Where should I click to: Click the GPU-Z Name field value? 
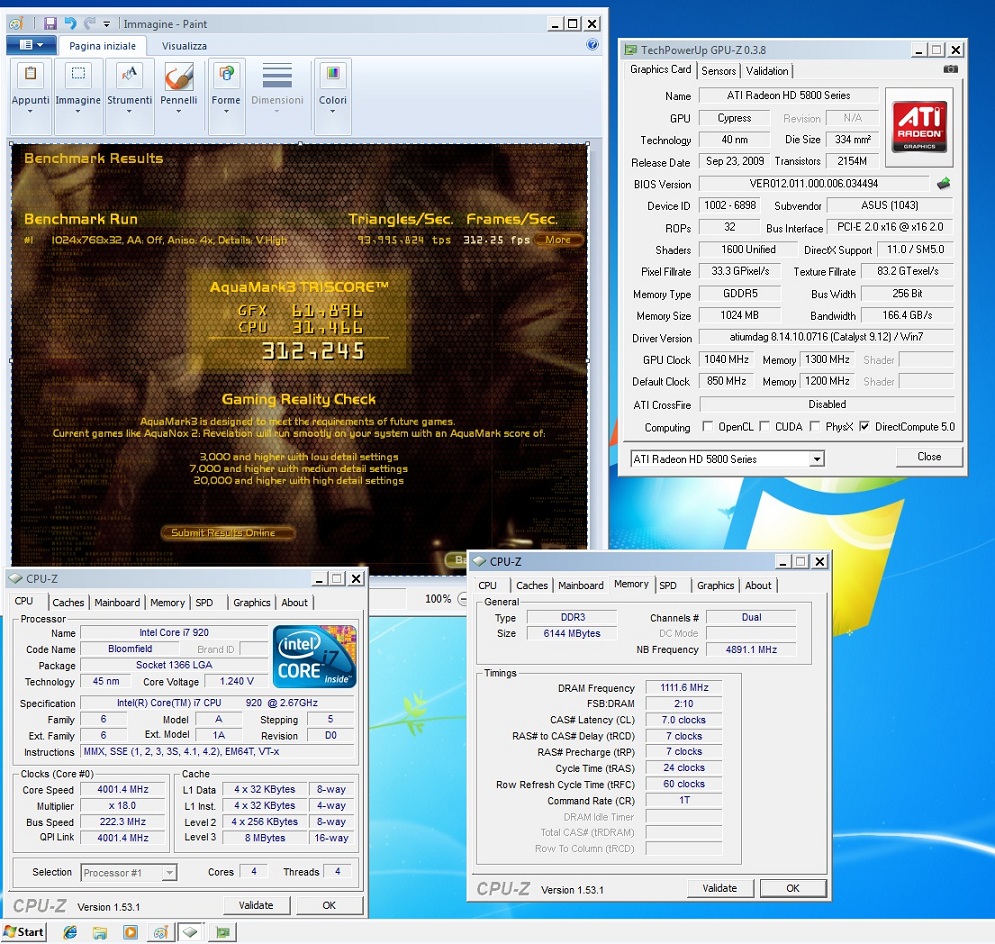789,96
